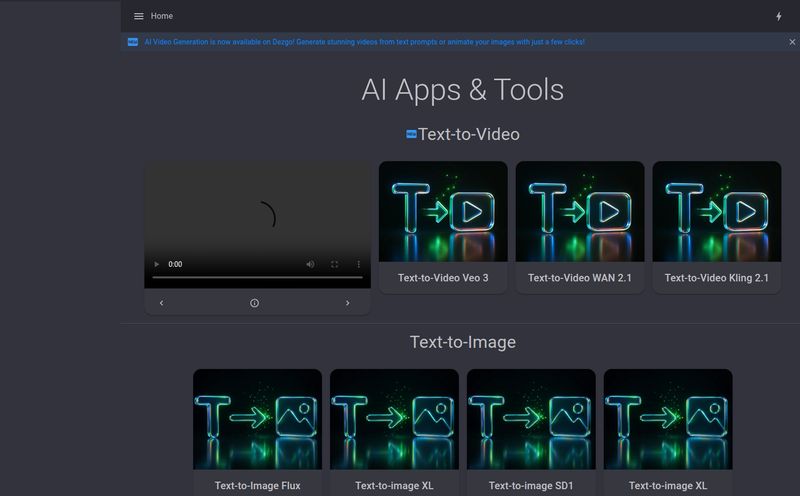The image size is (800, 496).
Task: Seek on the video progress bar
Action: pyautogui.click(x=258, y=278)
